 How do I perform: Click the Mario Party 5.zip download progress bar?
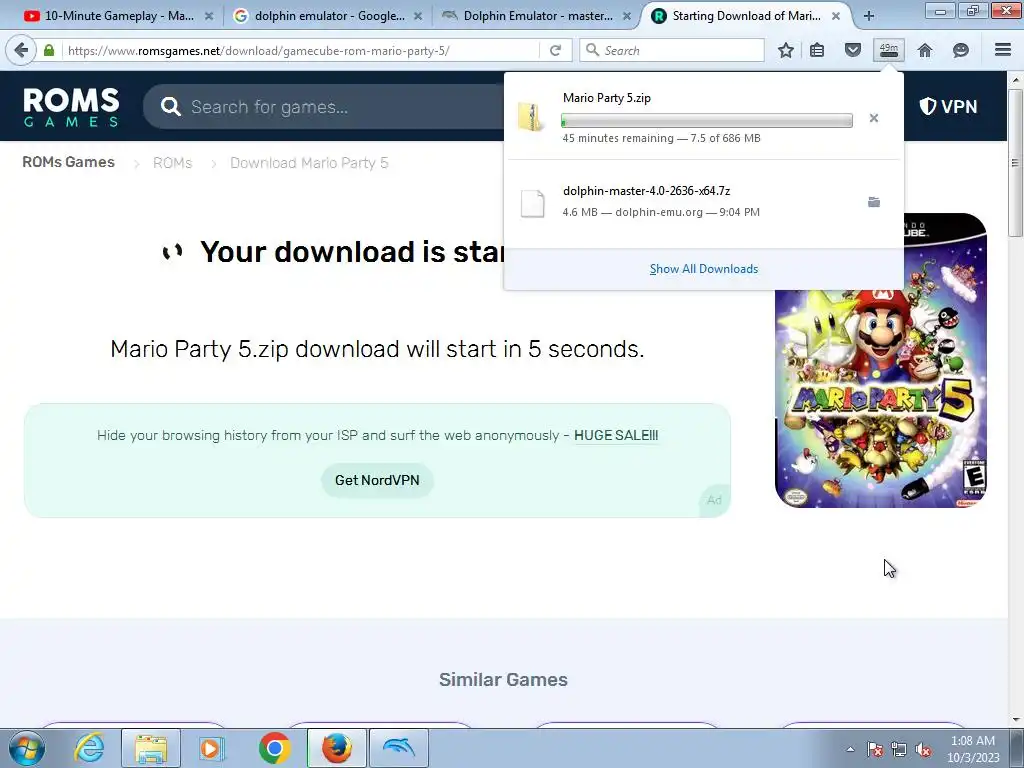pyautogui.click(x=707, y=120)
